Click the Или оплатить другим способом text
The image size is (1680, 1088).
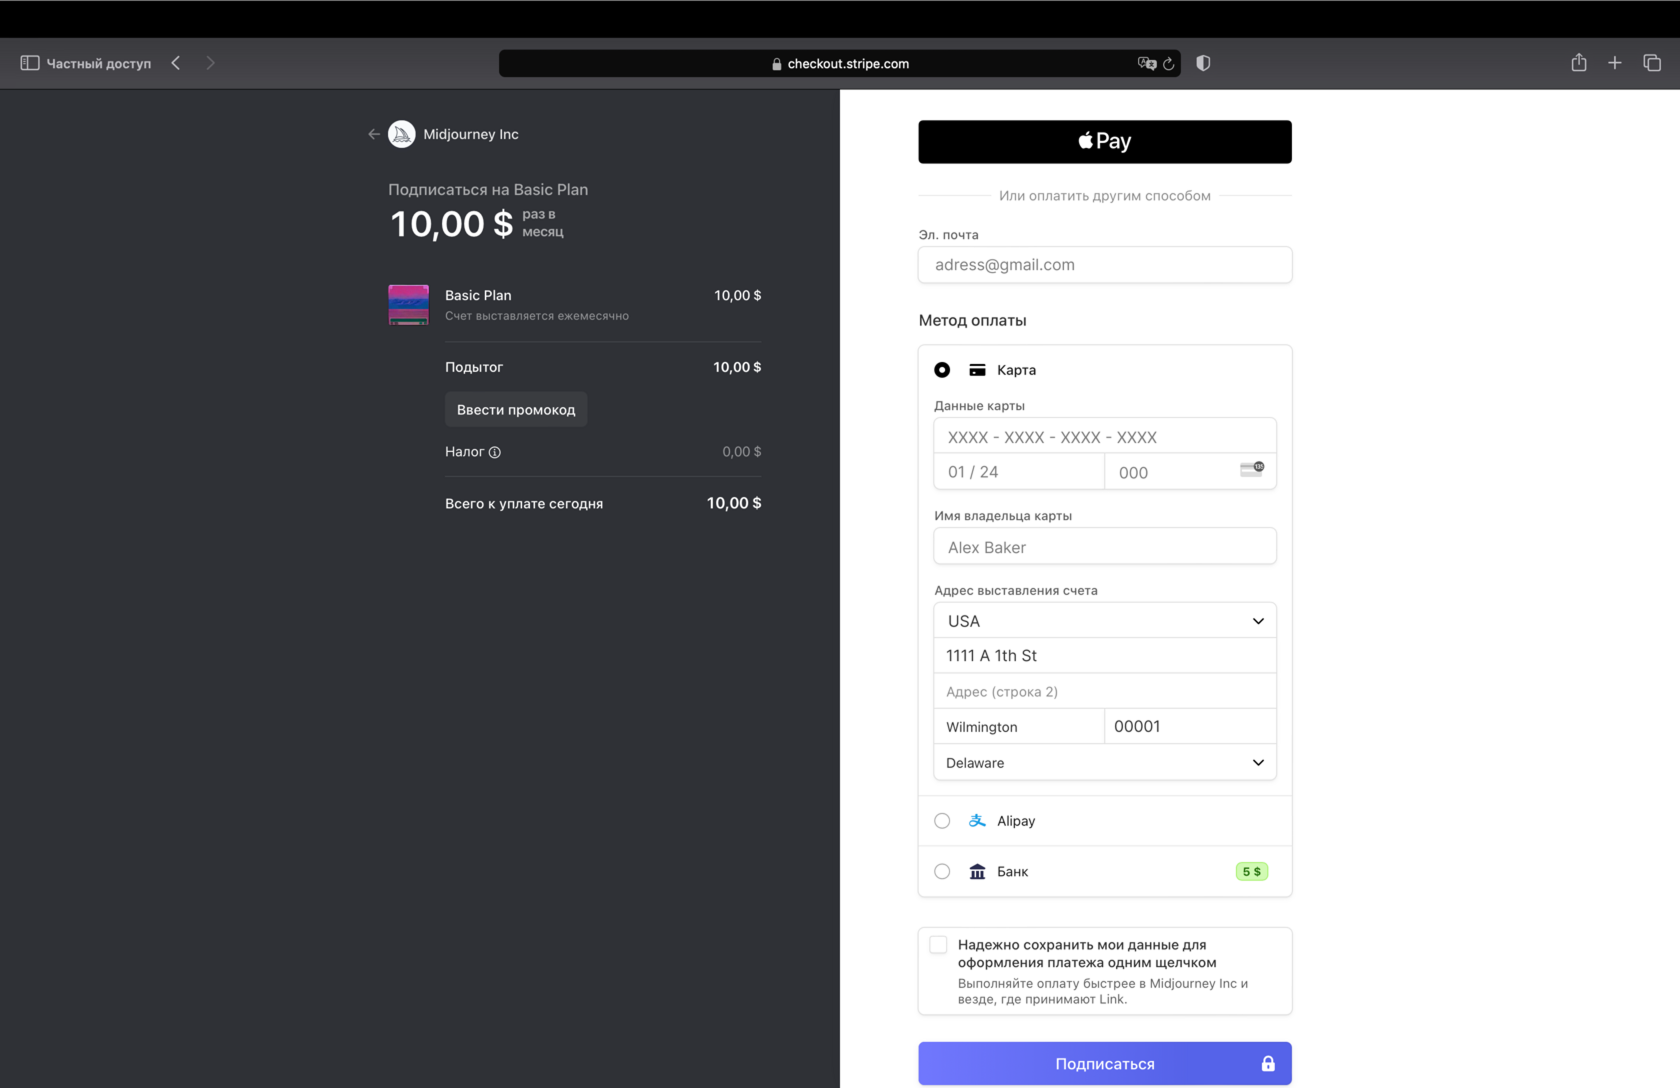click(x=1105, y=196)
